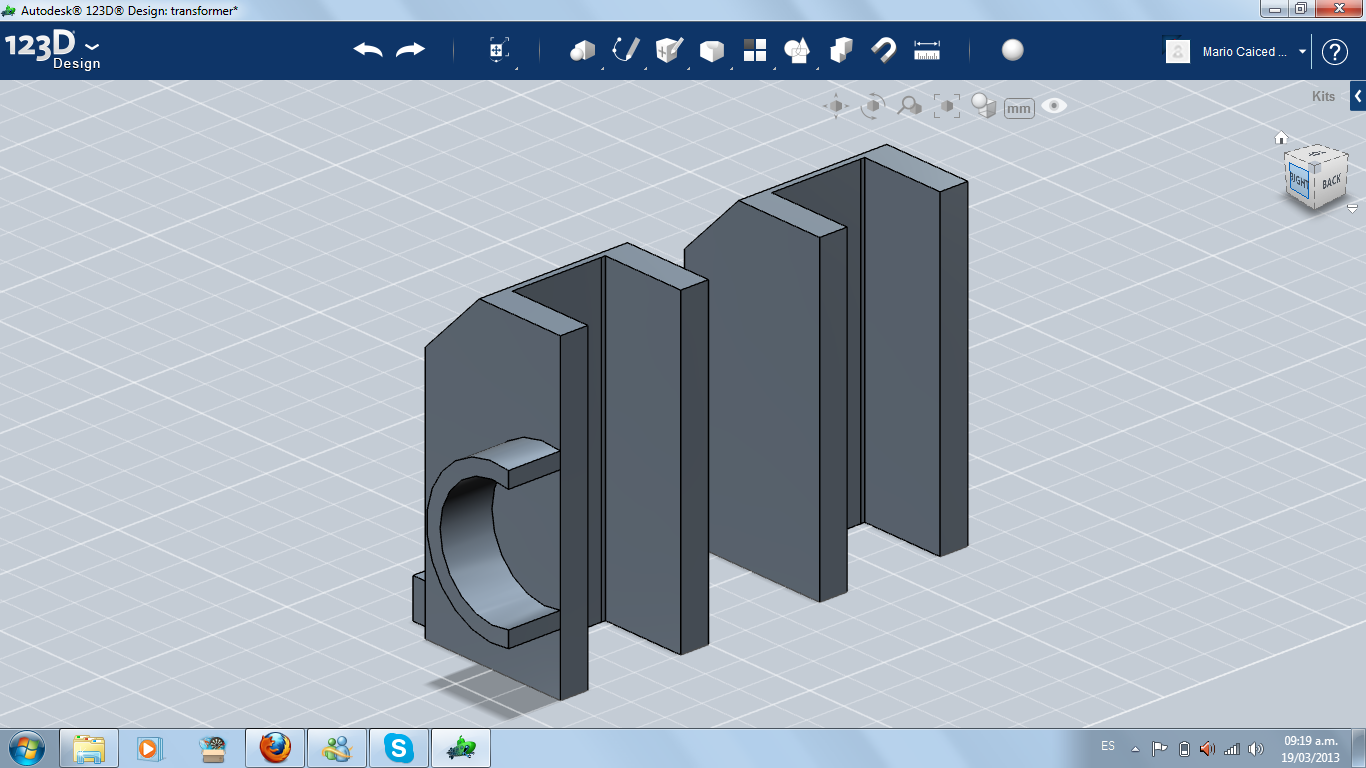
Task: Click the 123D Design taskbar button
Action: coord(461,748)
